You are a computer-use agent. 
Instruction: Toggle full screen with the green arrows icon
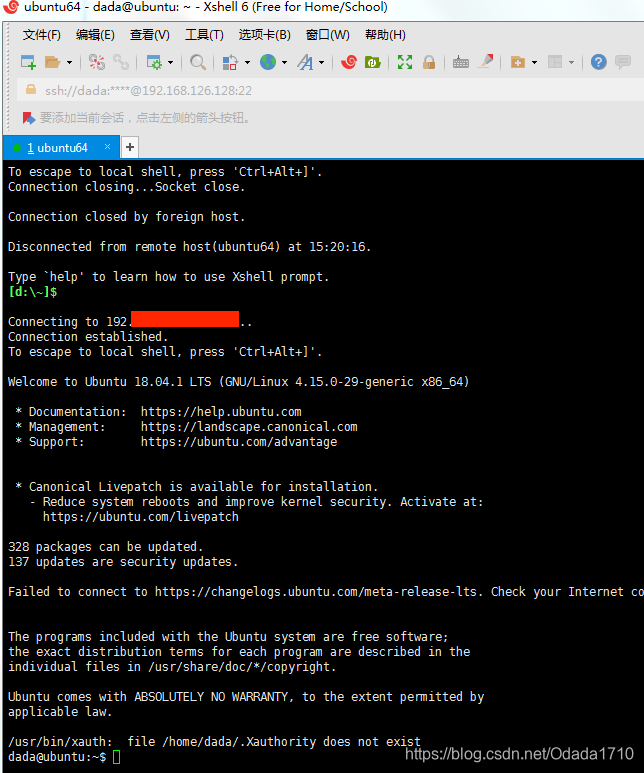click(405, 62)
